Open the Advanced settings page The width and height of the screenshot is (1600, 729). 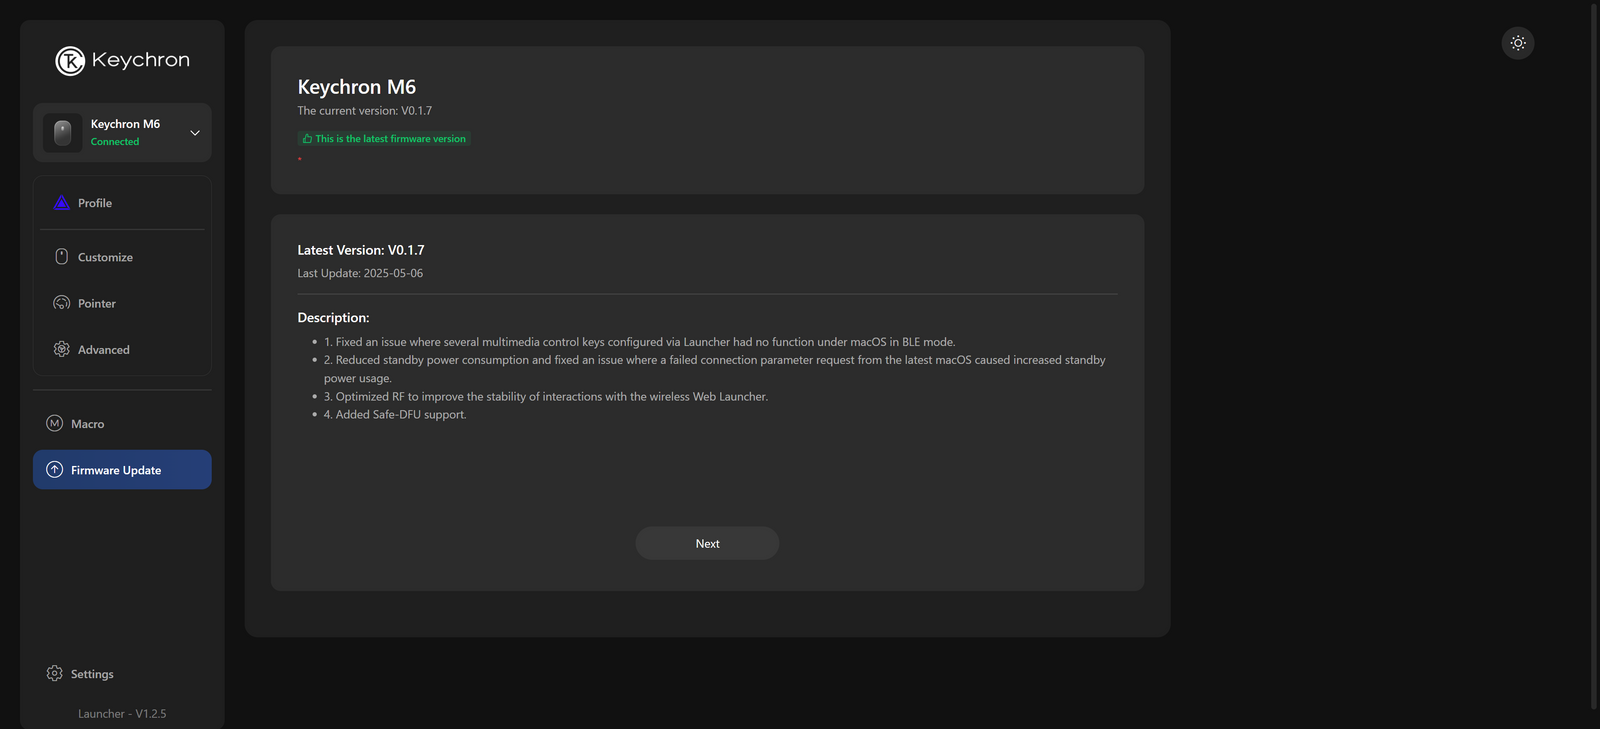[122, 349]
